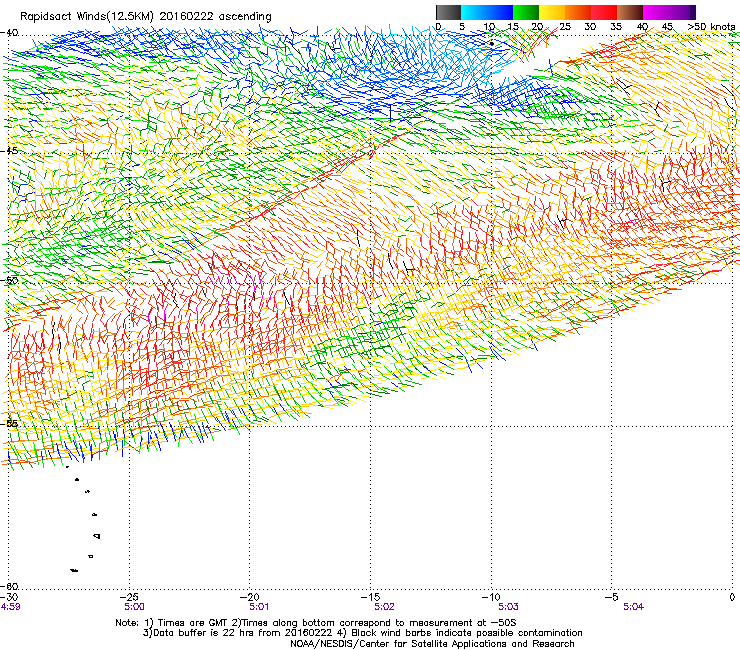Image resolution: width=740 pixels, height=650 pixels.
Task: Select the purple "5:04" time stamp
Action: tap(633, 607)
